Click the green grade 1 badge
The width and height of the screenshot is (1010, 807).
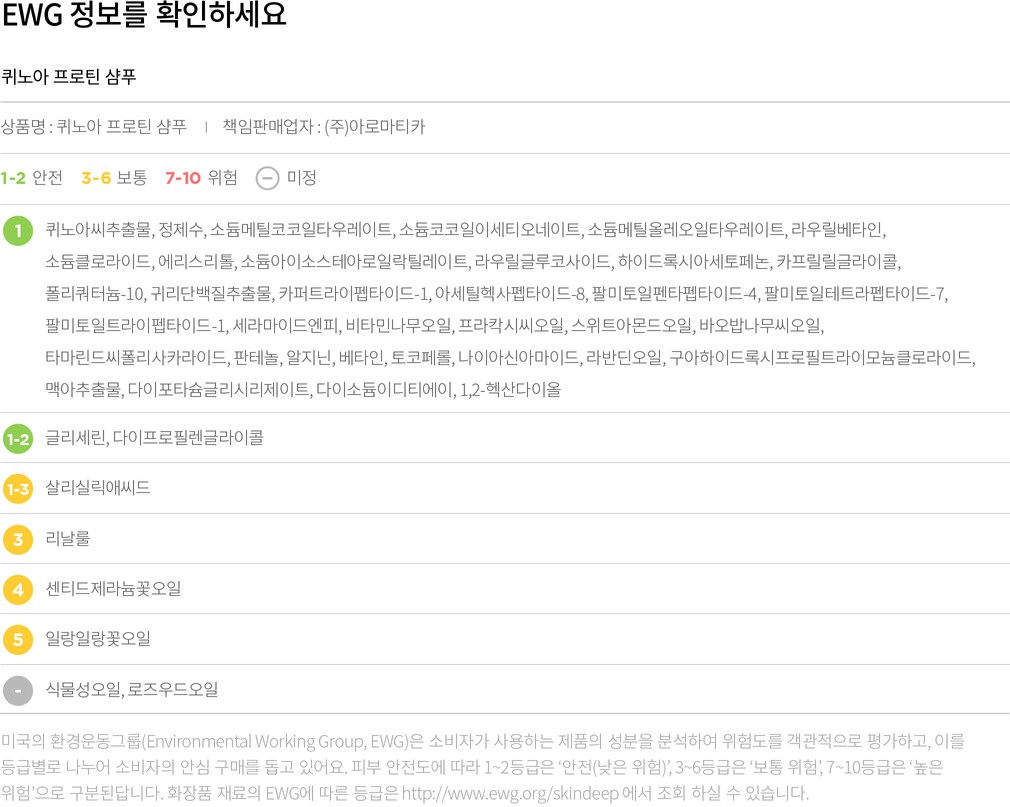pos(18,231)
